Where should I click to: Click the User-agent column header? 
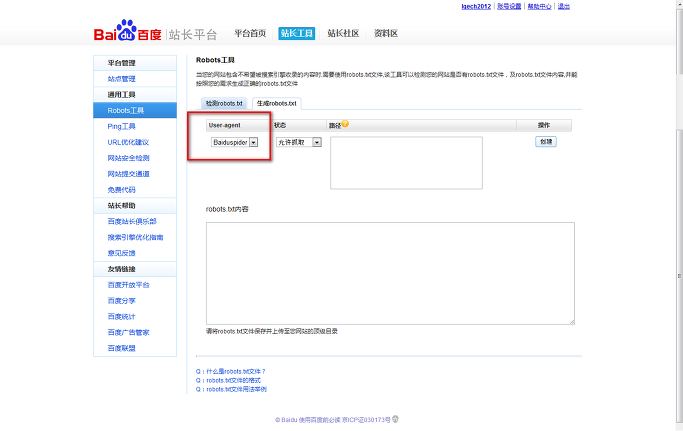point(238,126)
